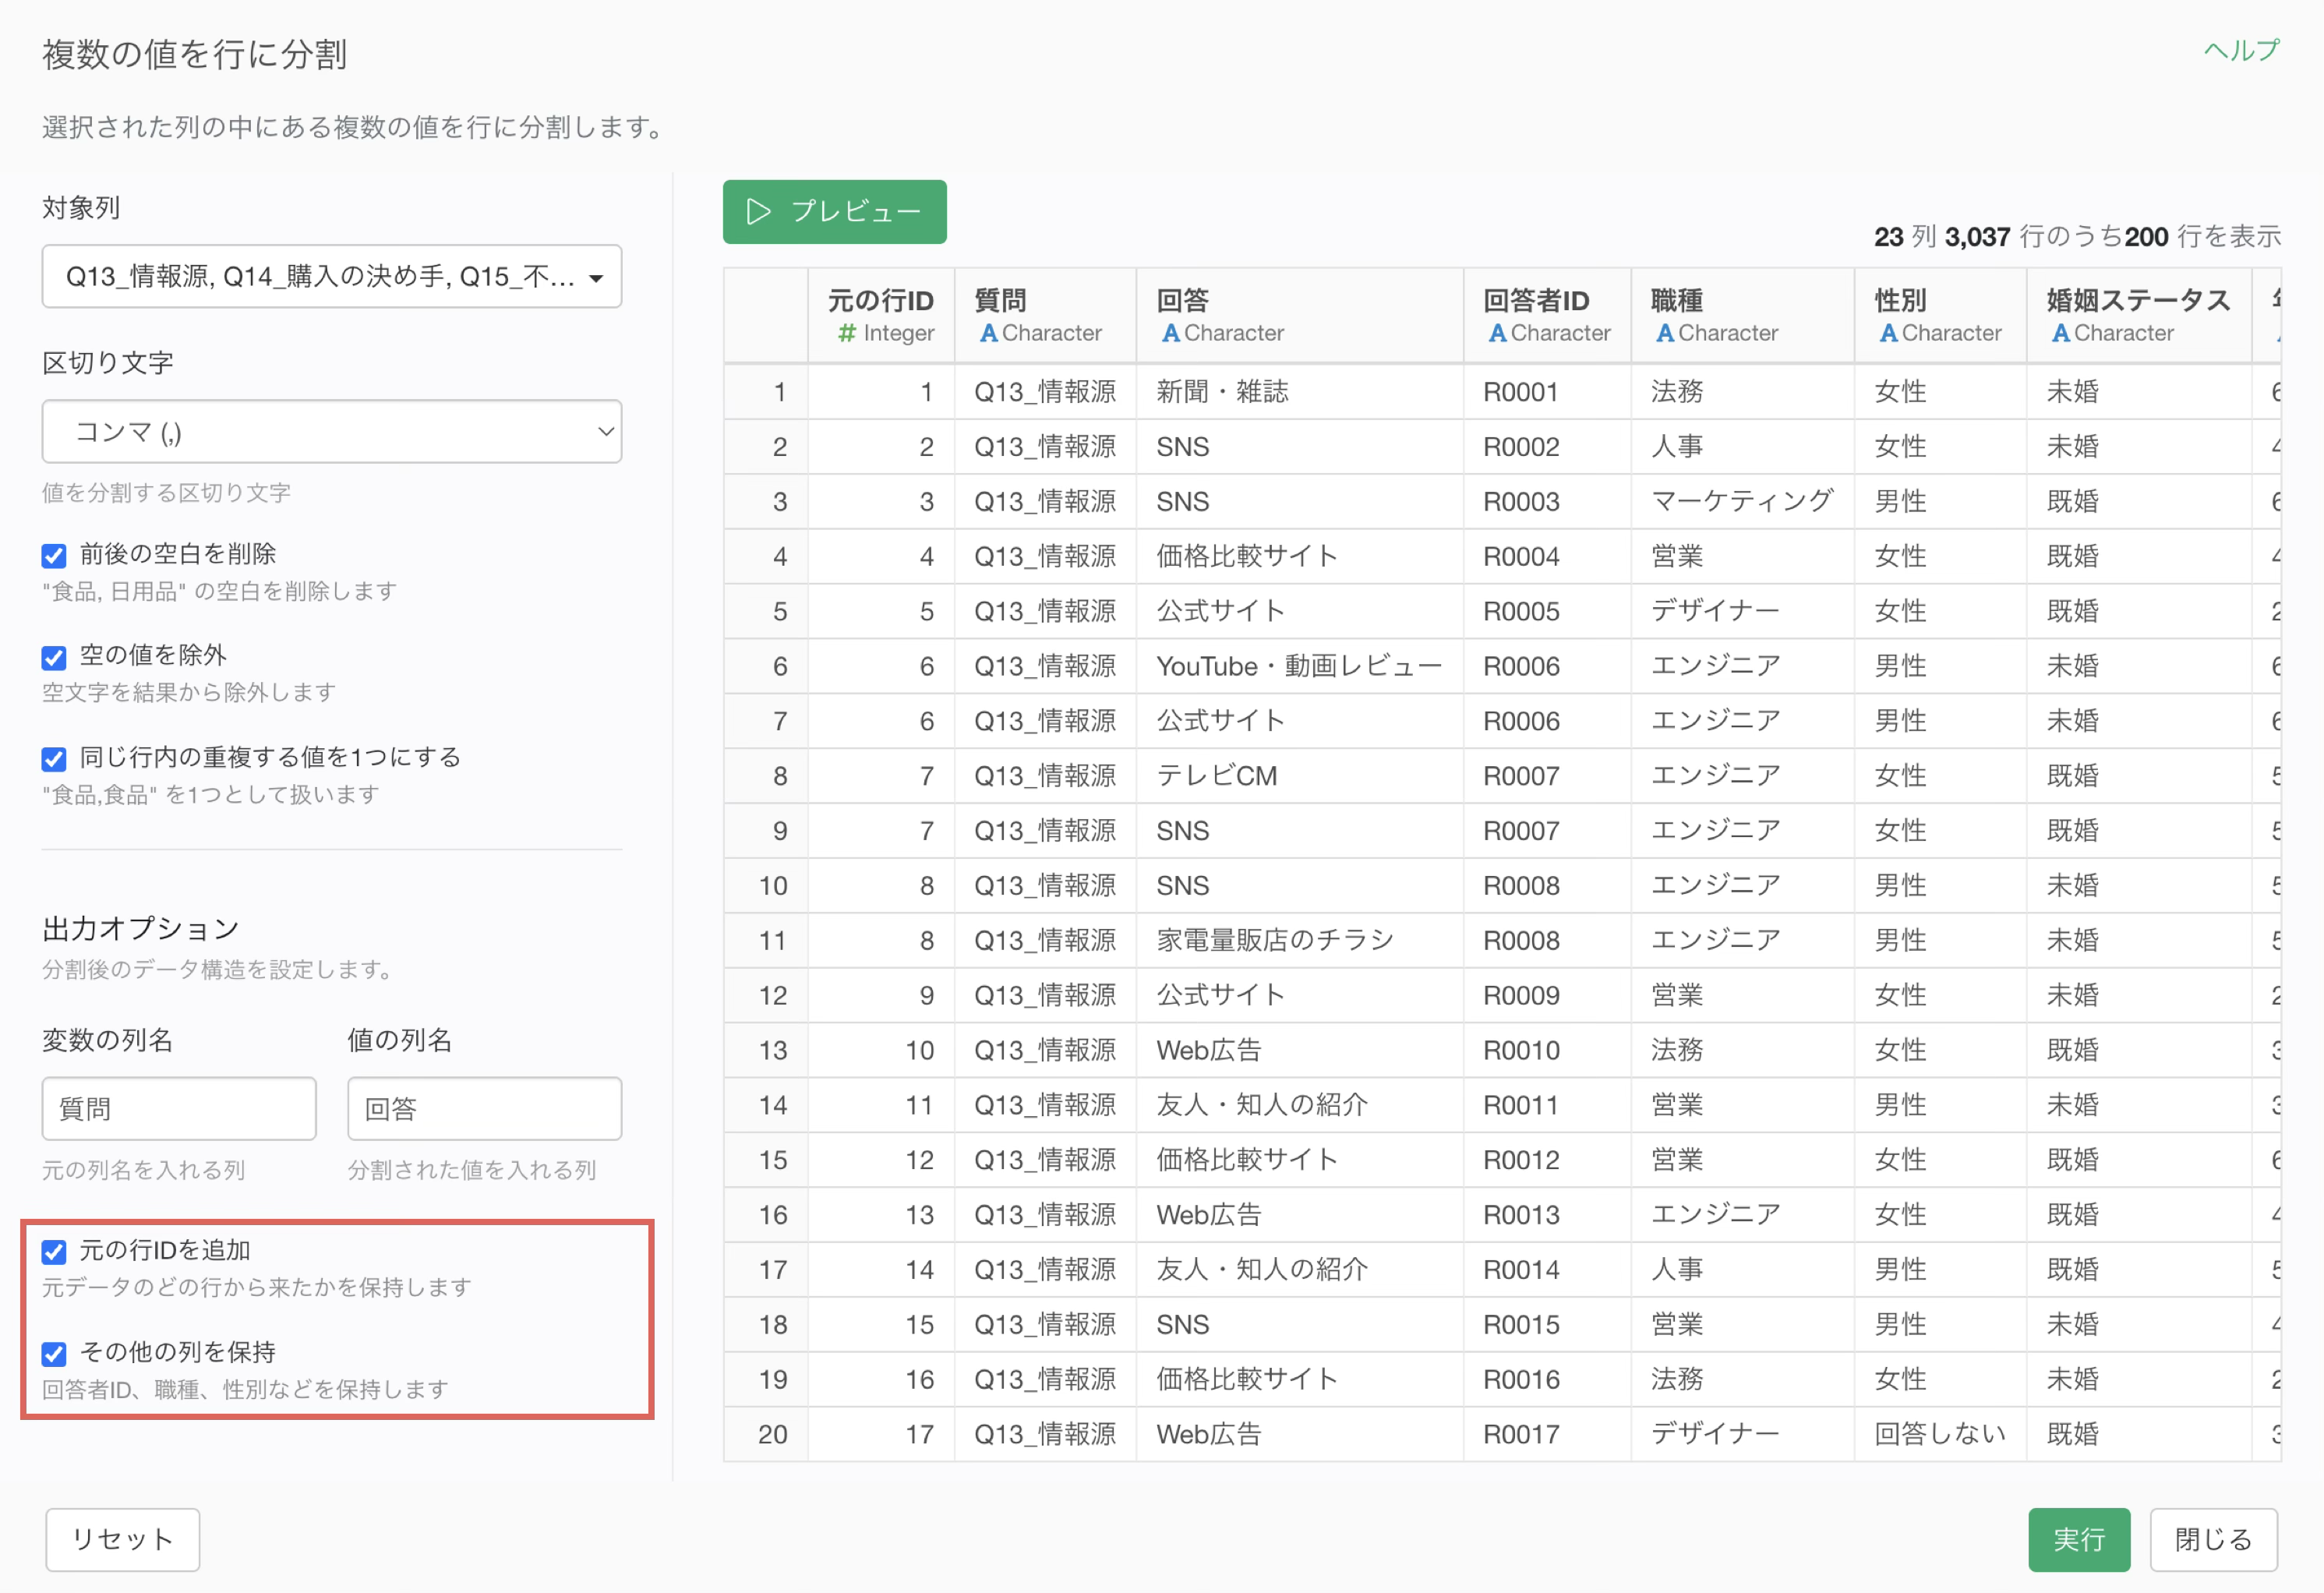This screenshot has width=2324, height=1593.
Task: Click the cell YouTube・動画レビュー
Action: point(1299,666)
